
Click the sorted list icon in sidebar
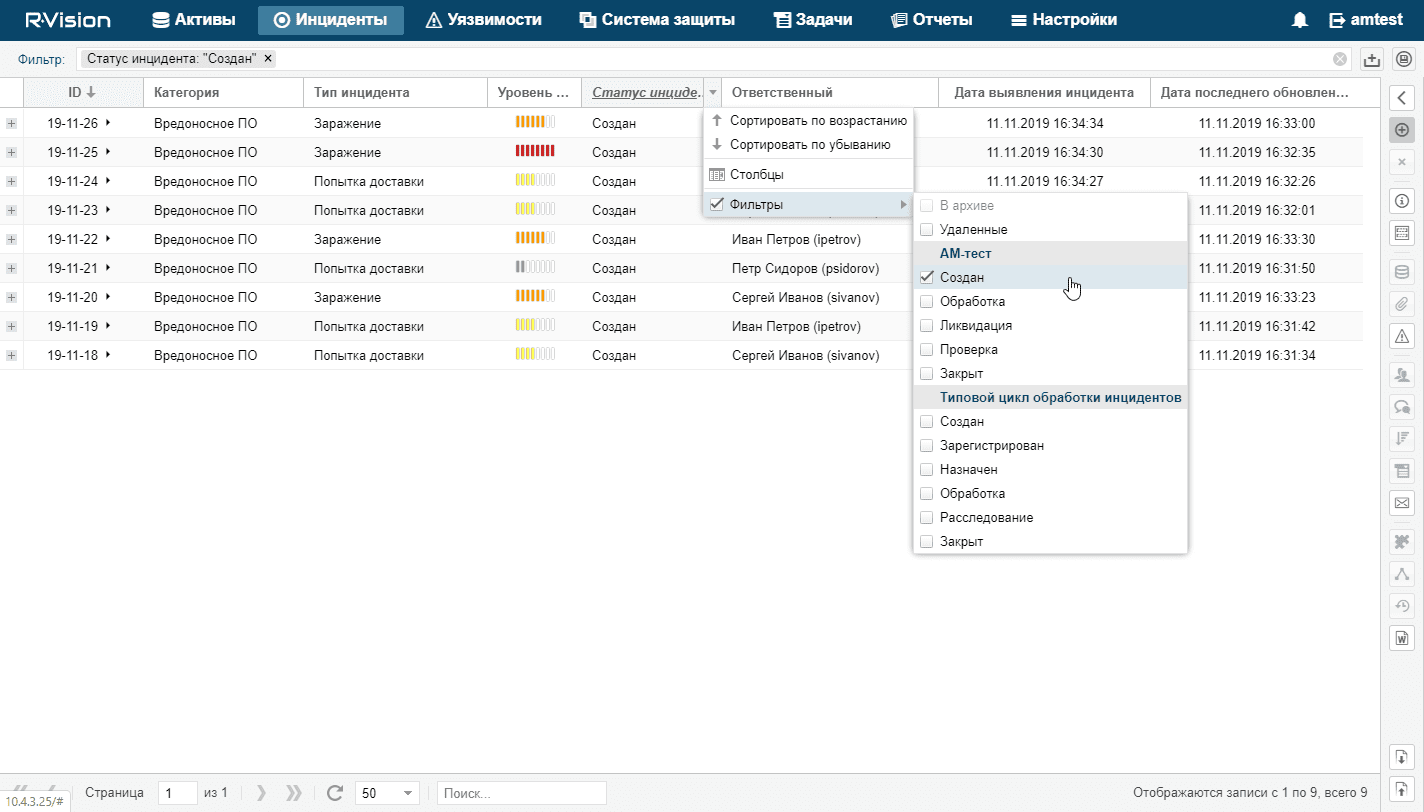coord(1402,438)
